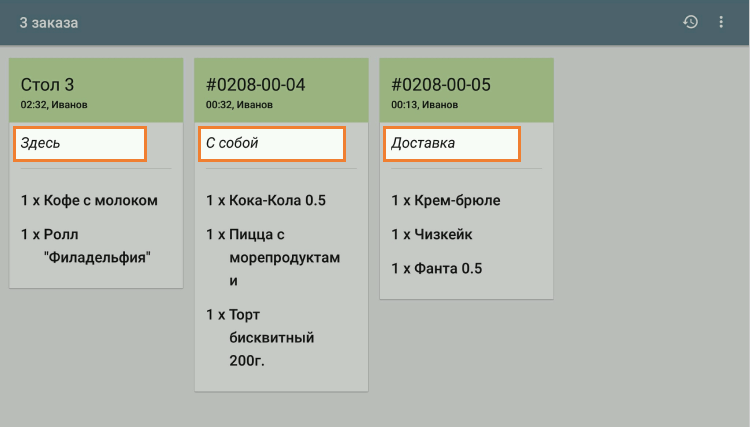
Task: Mark item "1 x Кока-Кола 0.5"
Action: (x=266, y=200)
